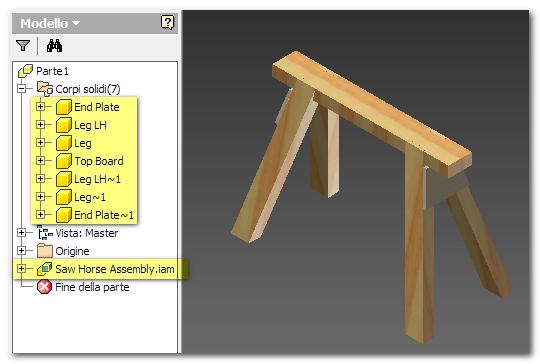540x364 pixels.
Task: Collapse the Corpi solidi(7) folder
Action: 22,89
